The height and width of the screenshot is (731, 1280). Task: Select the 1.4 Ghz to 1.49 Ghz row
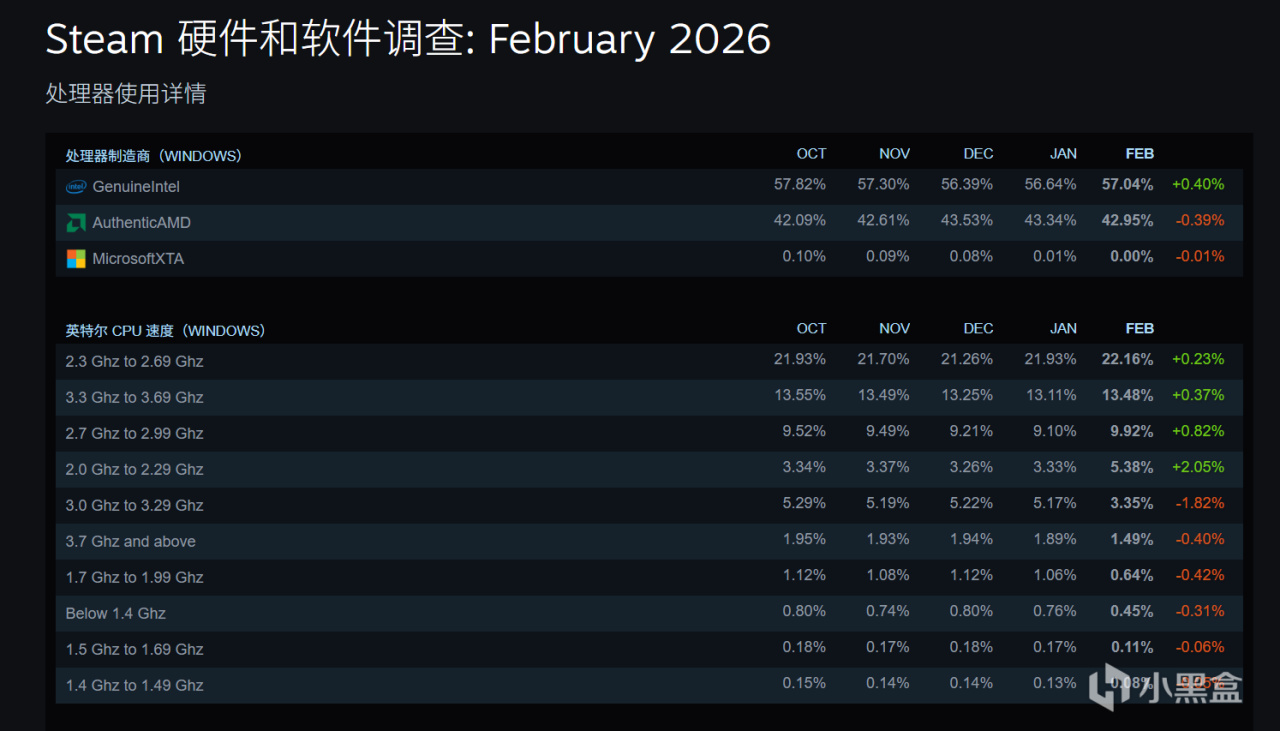pos(134,686)
